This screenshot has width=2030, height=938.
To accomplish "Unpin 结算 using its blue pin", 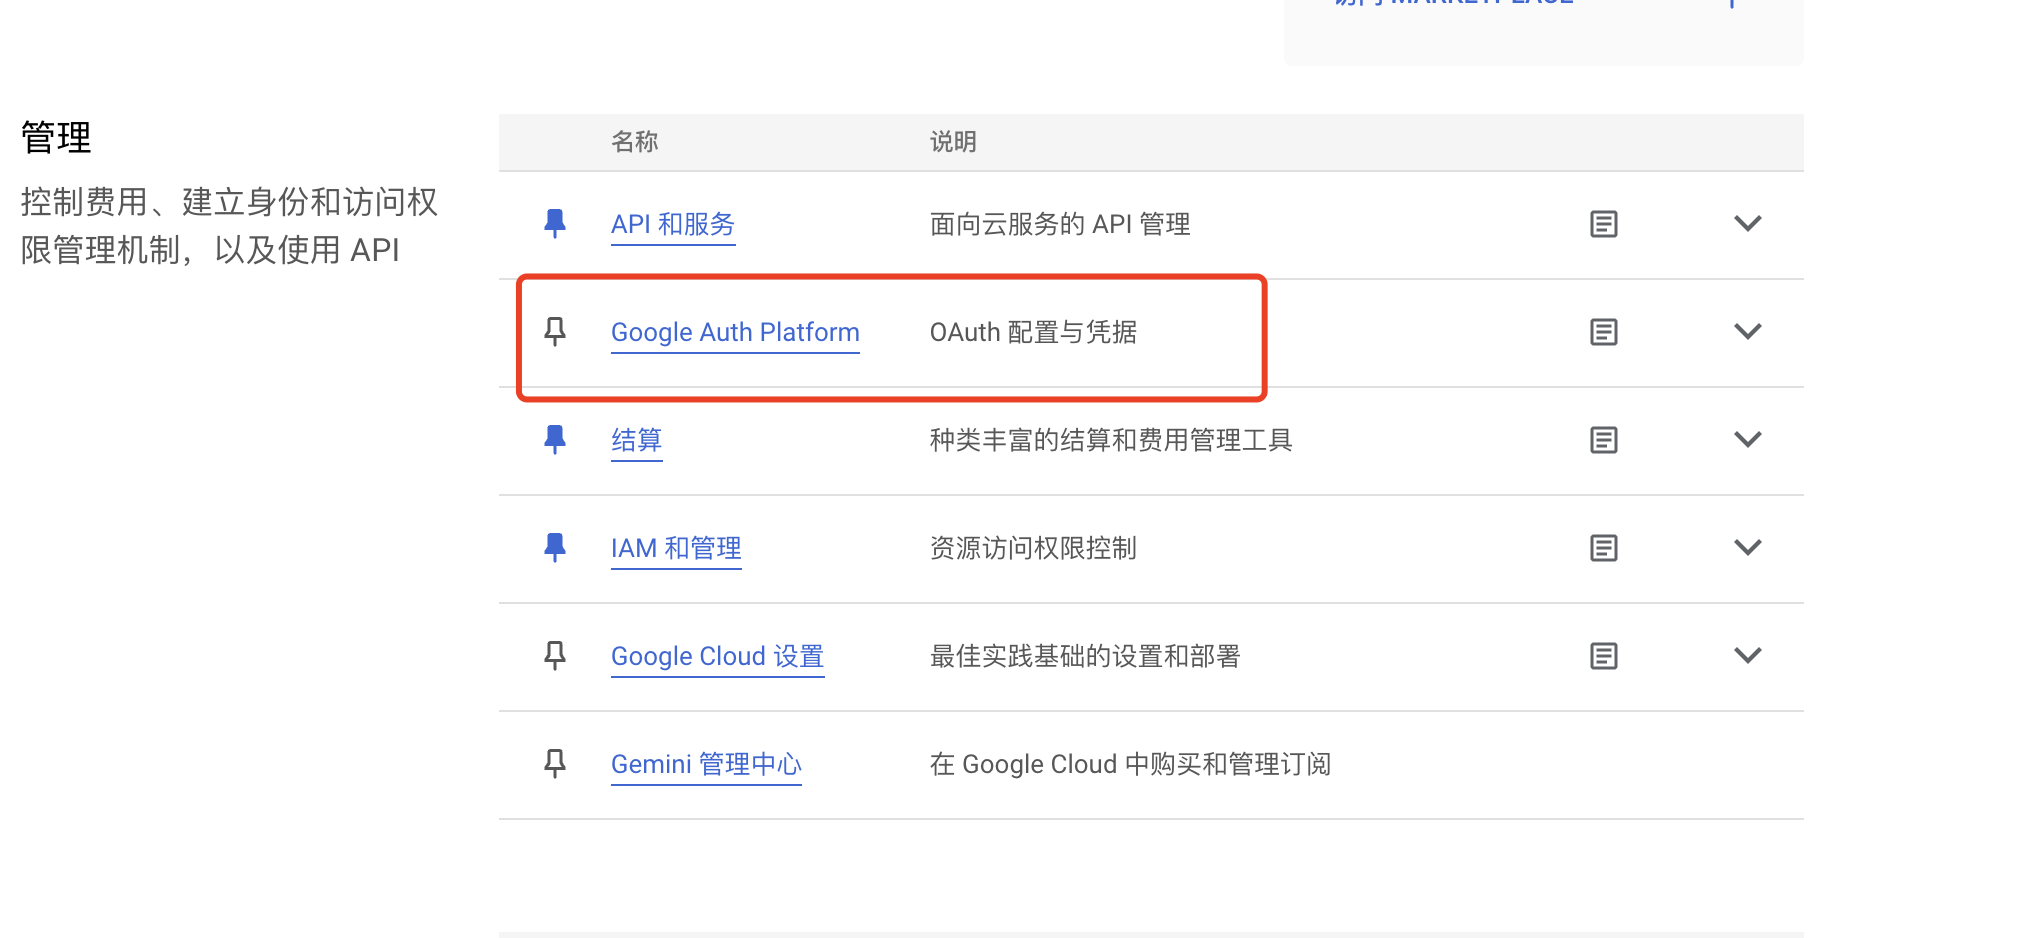I will (x=555, y=439).
